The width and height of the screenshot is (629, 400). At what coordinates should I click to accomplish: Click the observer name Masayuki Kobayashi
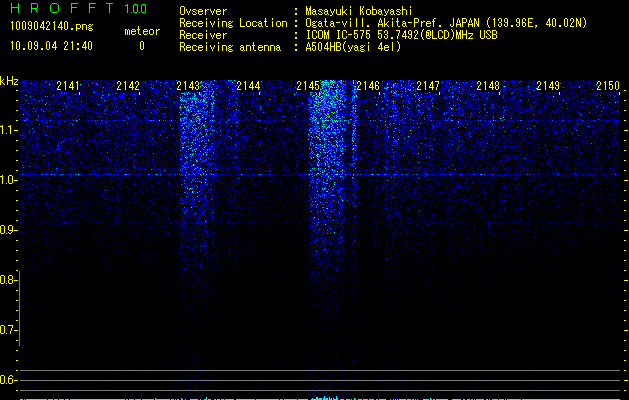(359, 11)
